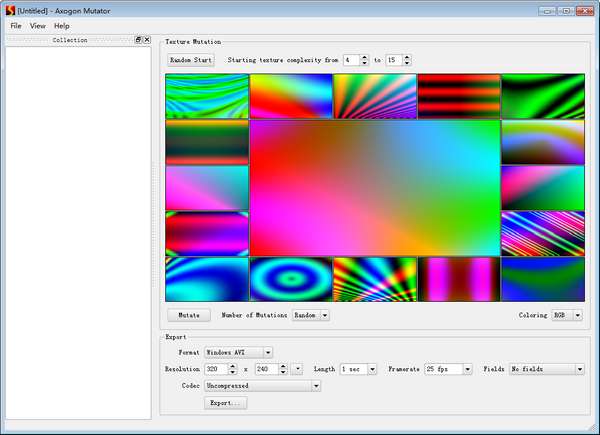This screenshot has width=600, height=435.
Task: Open the File menu
Action: pyautogui.click(x=15, y=25)
